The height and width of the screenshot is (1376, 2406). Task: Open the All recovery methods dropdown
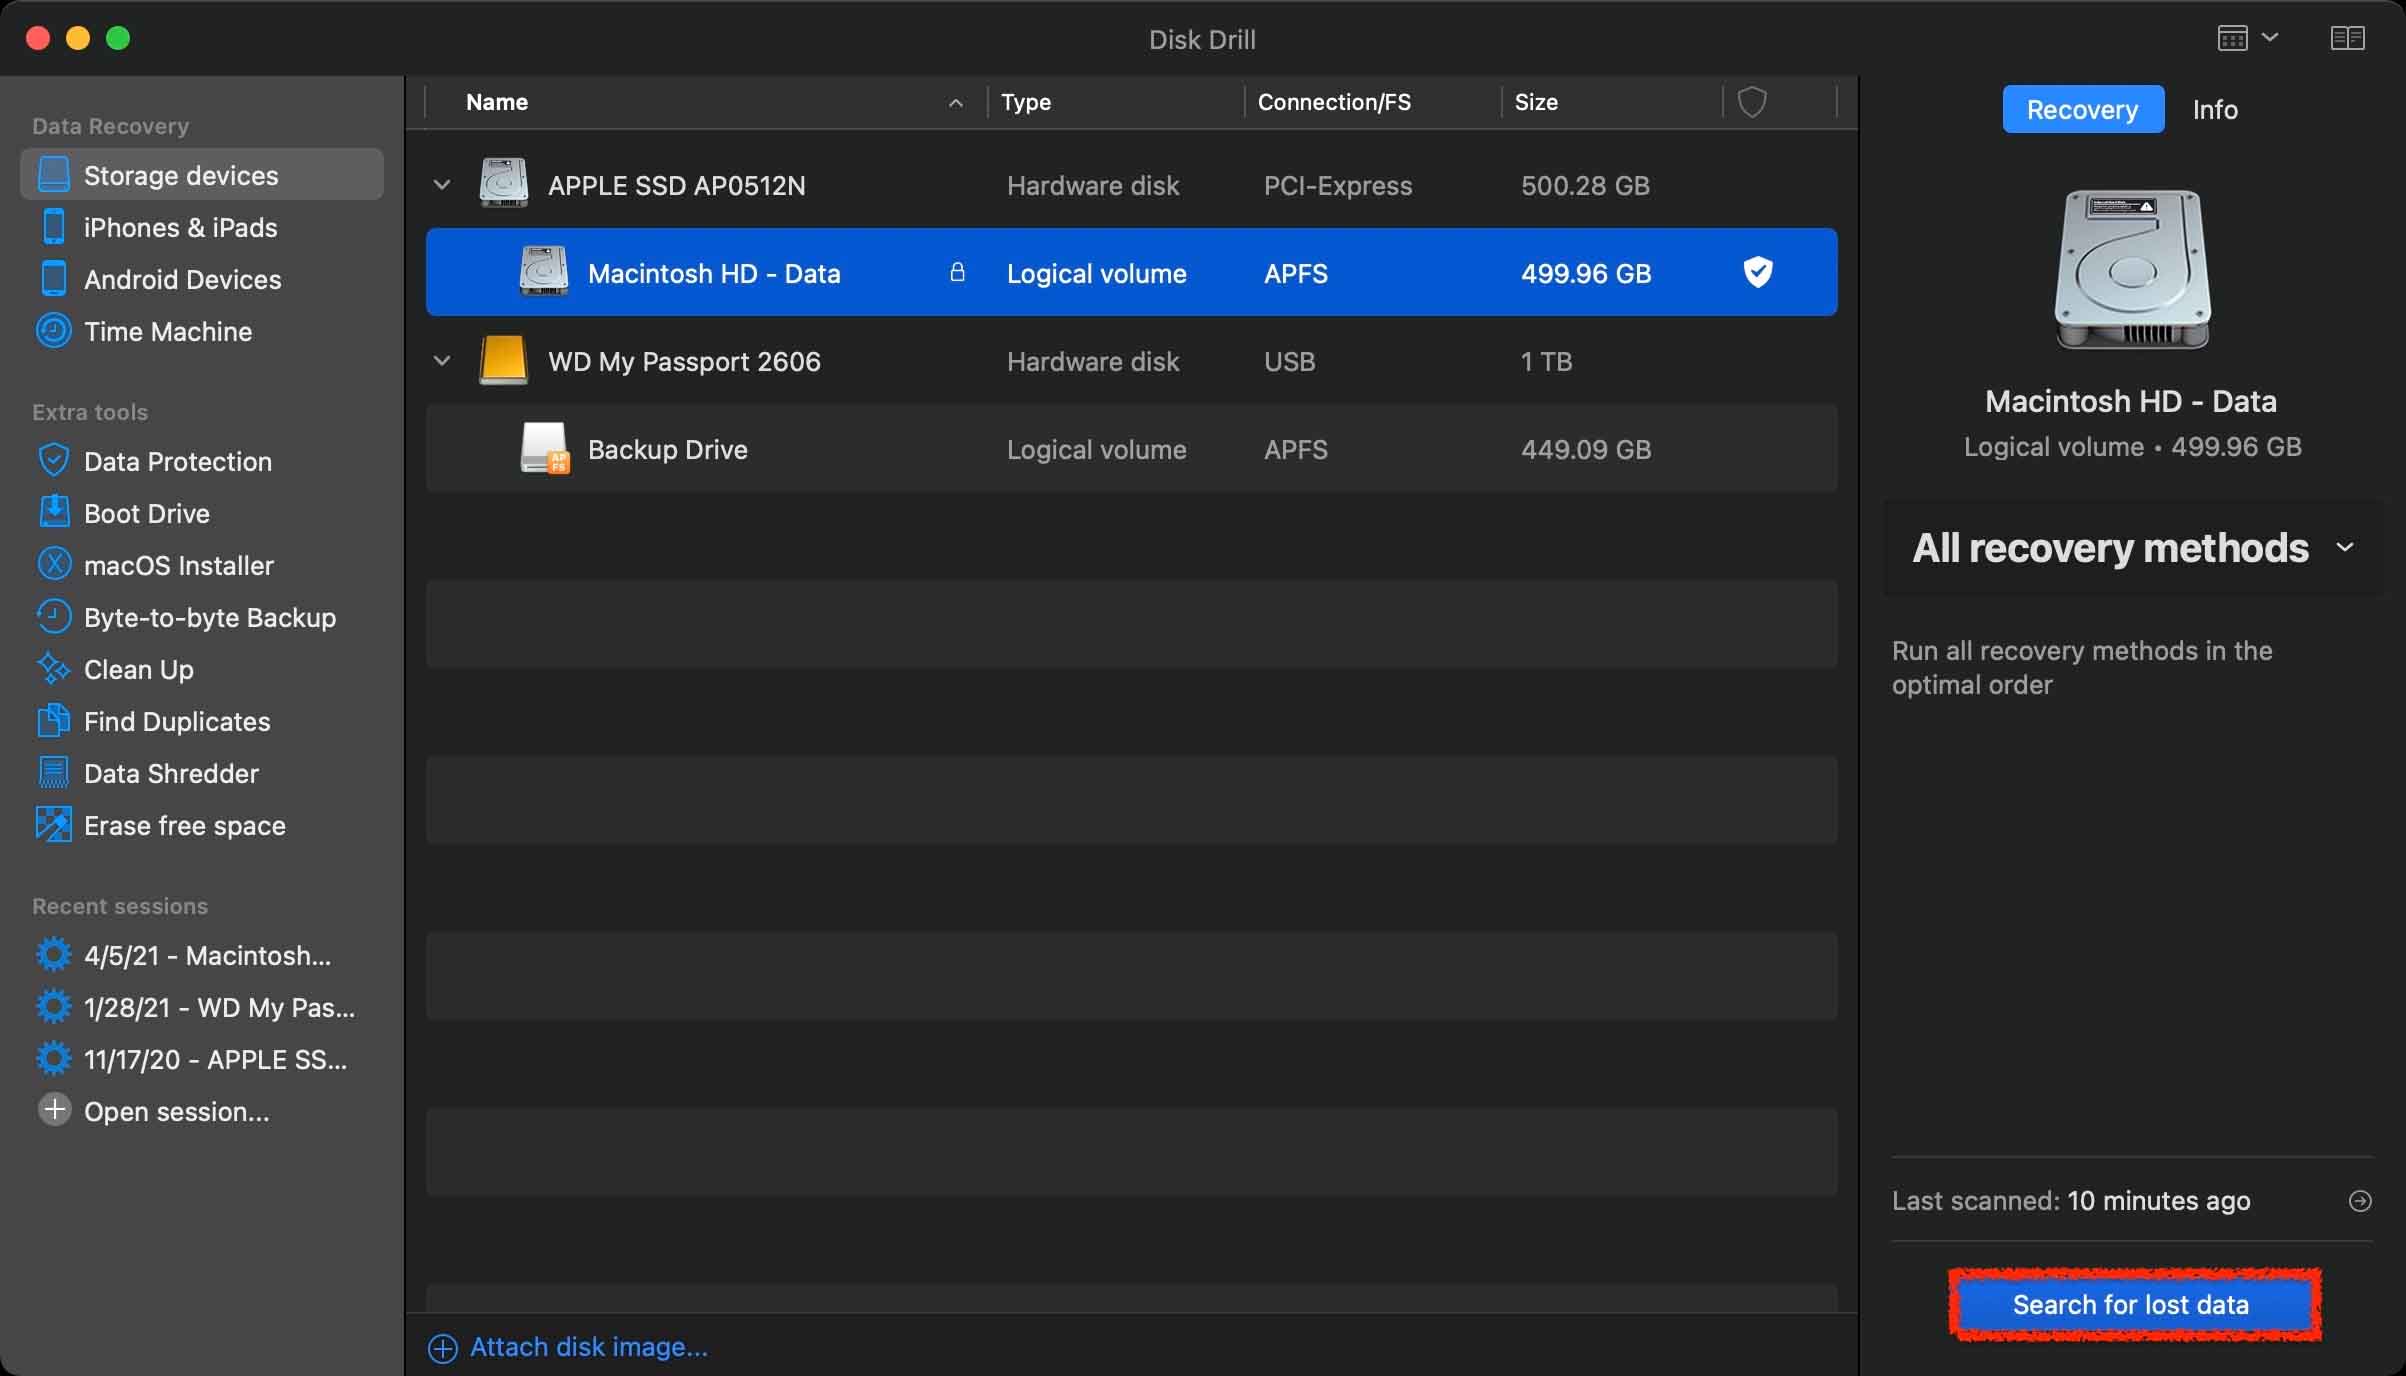click(x=2133, y=548)
